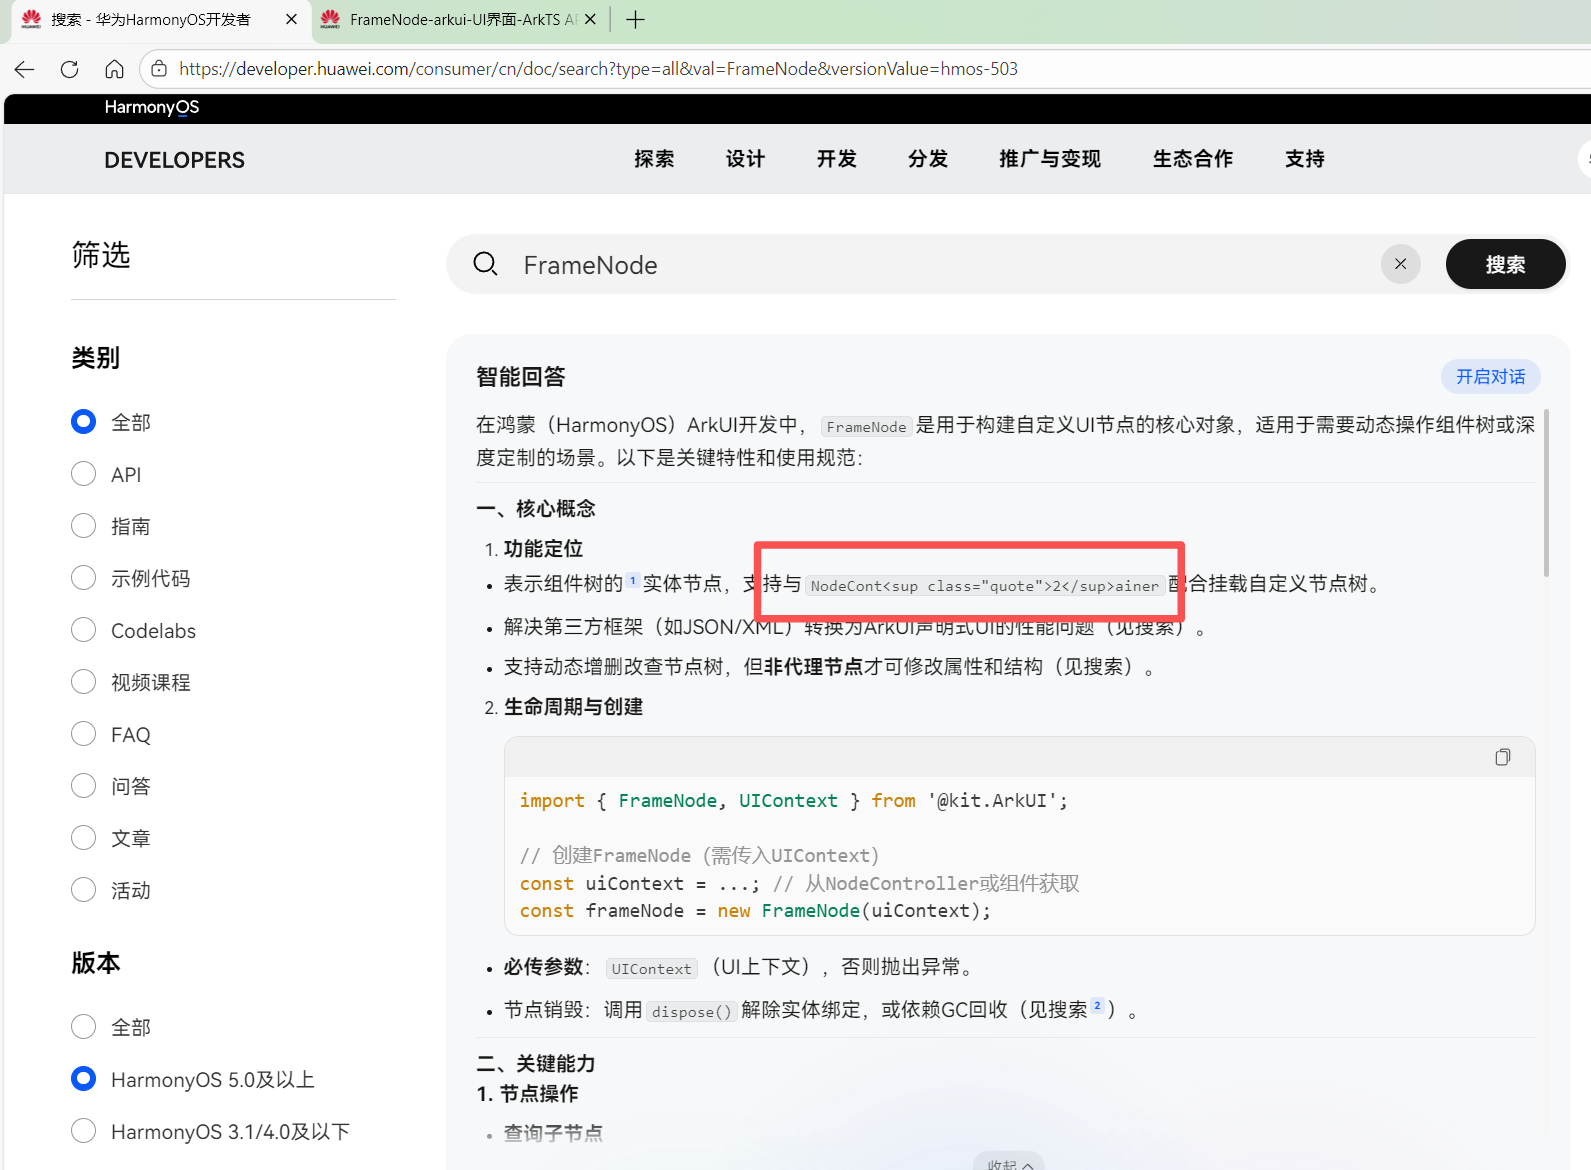Go to browser home page icon
Image resolution: width=1591 pixels, height=1170 pixels.
[114, 69]
